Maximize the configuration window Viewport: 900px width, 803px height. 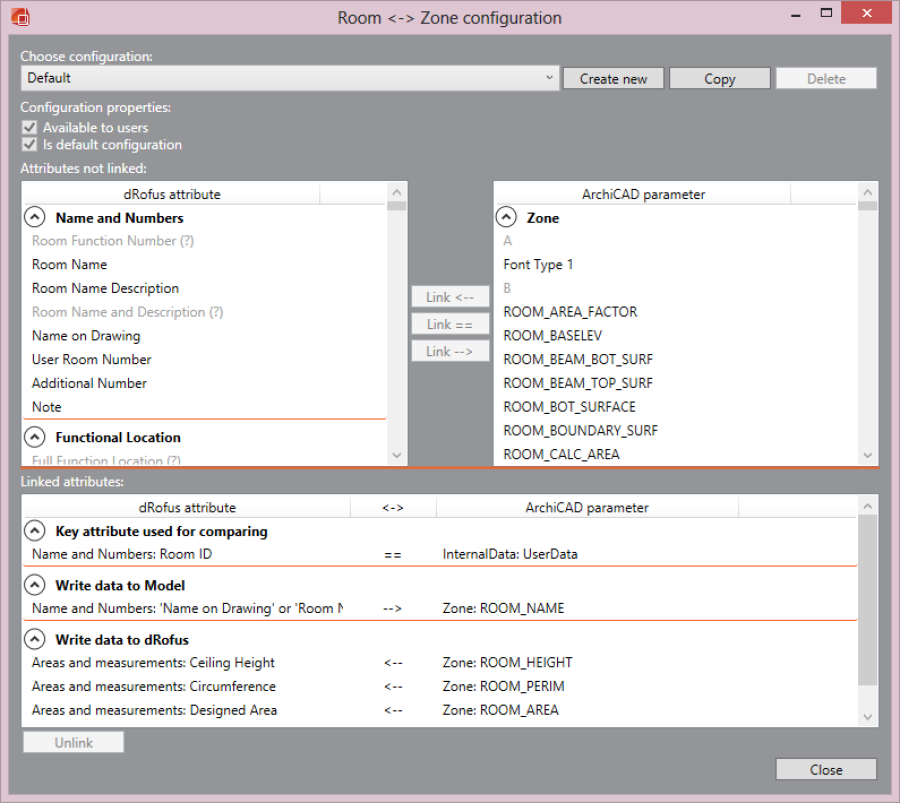point(826,15)
